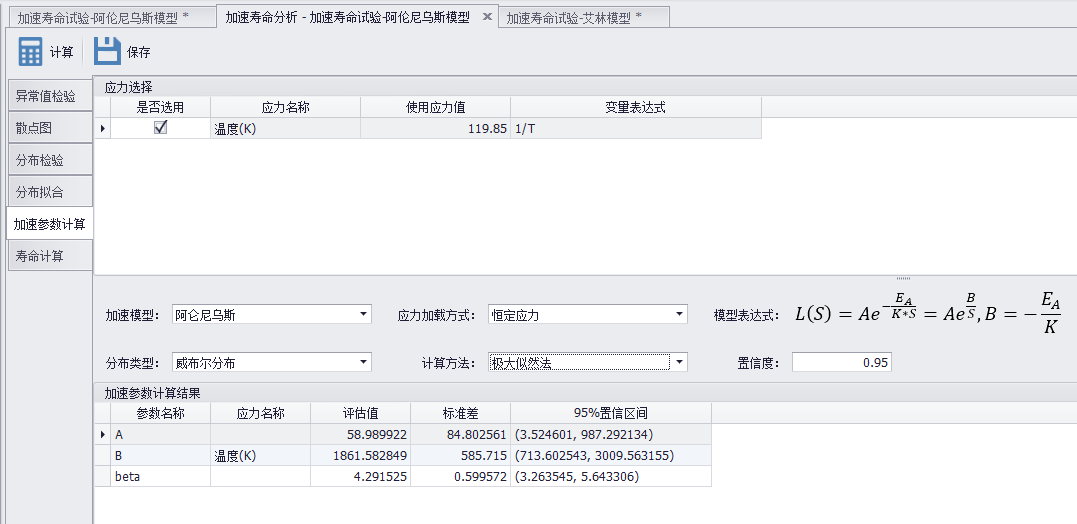Click 温度(K) in the stress selection row
Viewport: 1077px width, 524px height.
tap(285, 128)
